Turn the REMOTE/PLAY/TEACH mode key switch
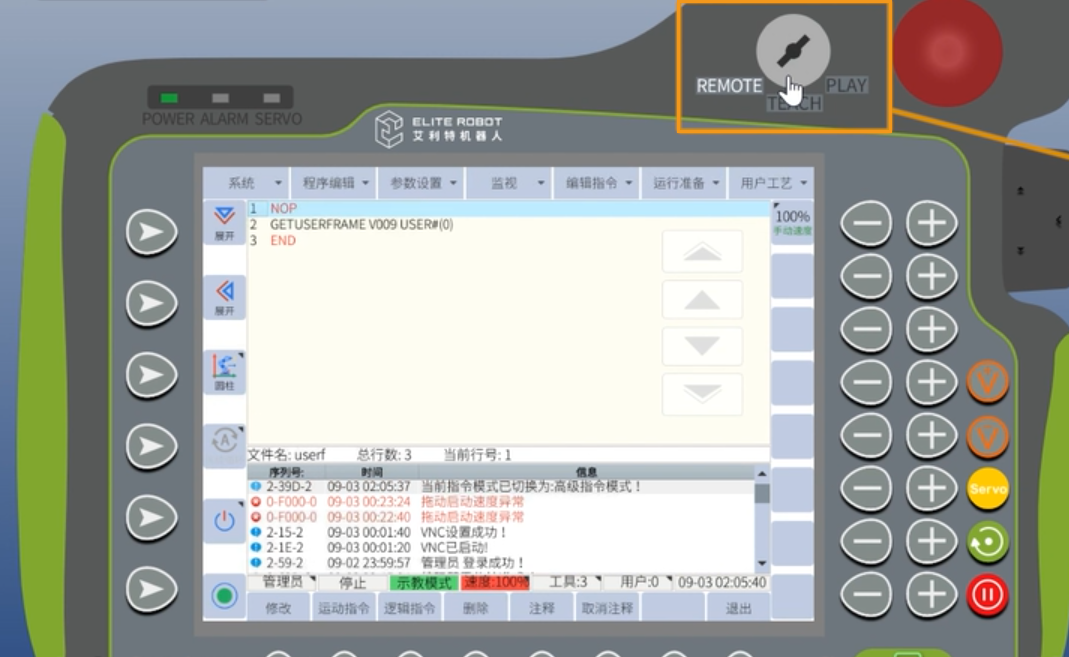 (793, 51)
